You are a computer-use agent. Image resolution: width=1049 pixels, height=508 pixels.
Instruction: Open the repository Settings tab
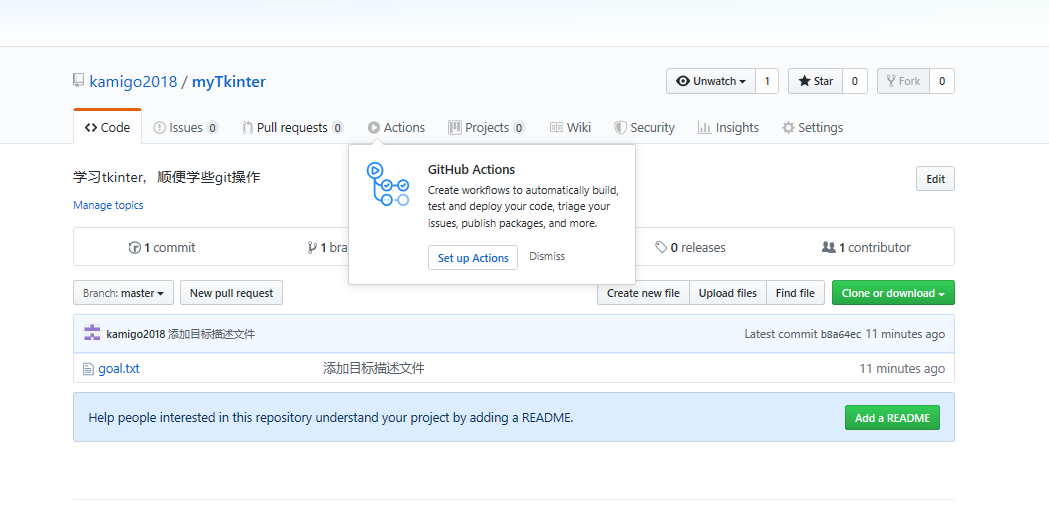click(x=813, y=127)
